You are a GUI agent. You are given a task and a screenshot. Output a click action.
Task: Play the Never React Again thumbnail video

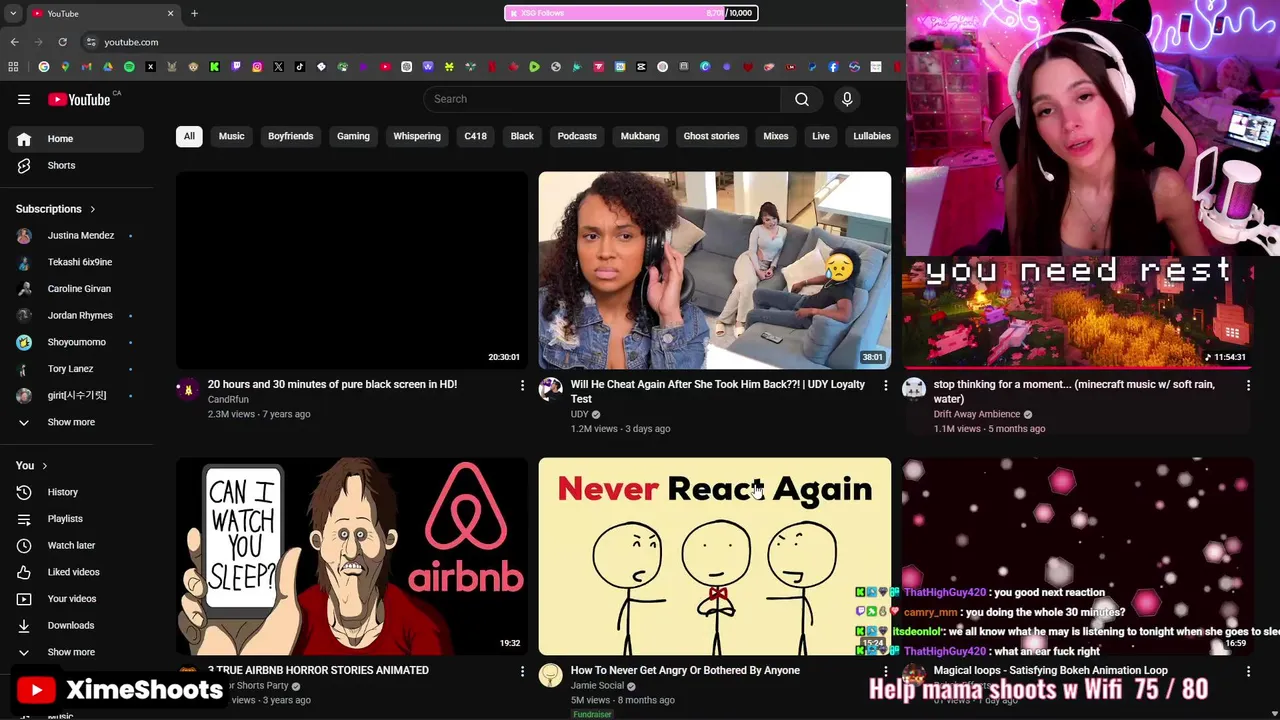[715, 556]
